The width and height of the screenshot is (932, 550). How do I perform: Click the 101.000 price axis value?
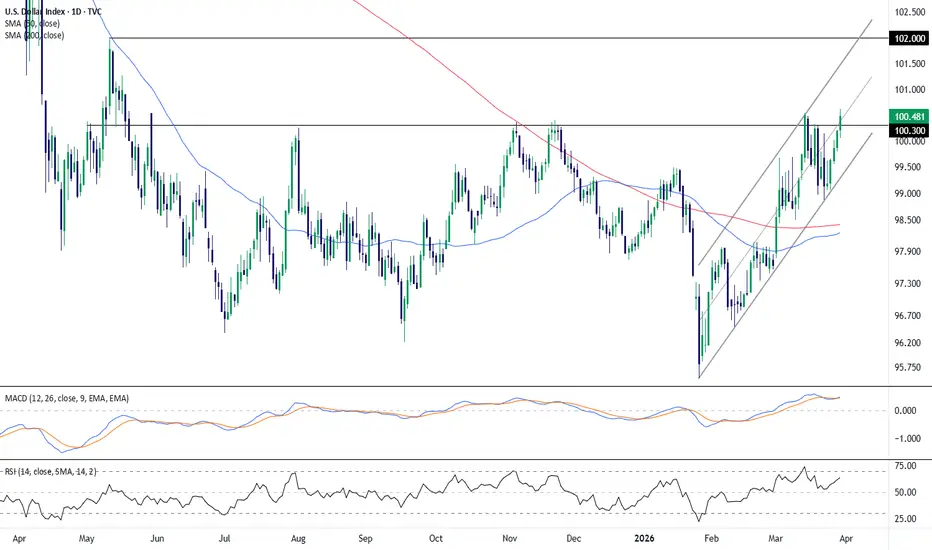tap(910, 90)
